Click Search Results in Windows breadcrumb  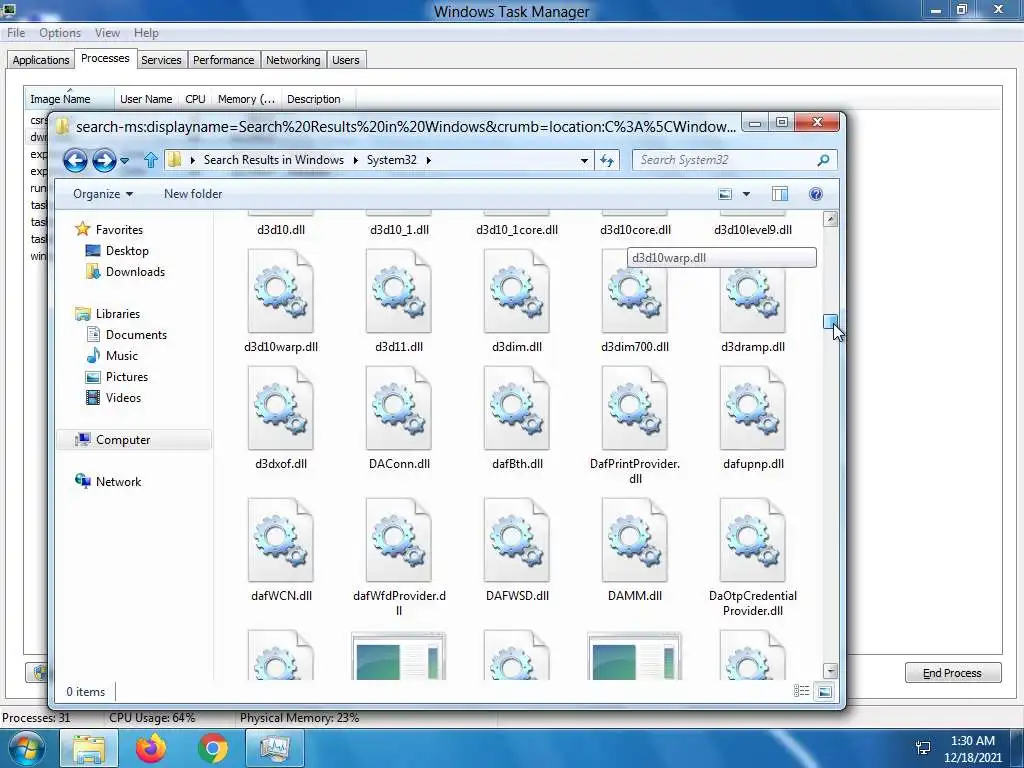coord(274,160)
